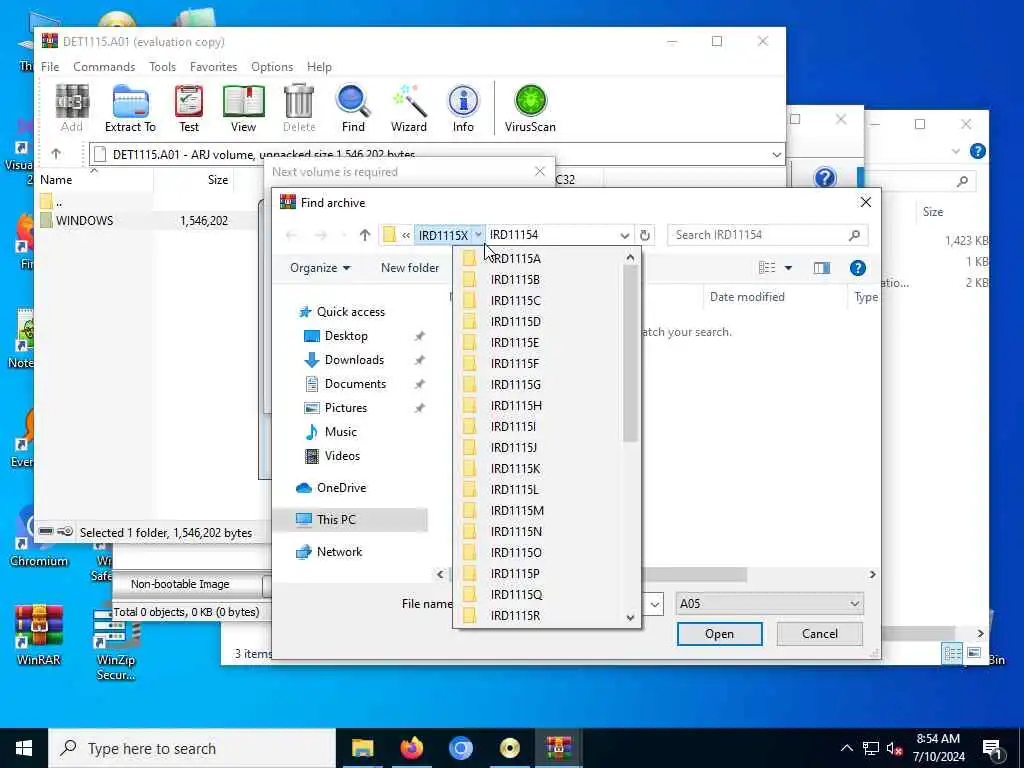Go up one level in WinRAR
Screen dimensions: 1024x768
56,154
